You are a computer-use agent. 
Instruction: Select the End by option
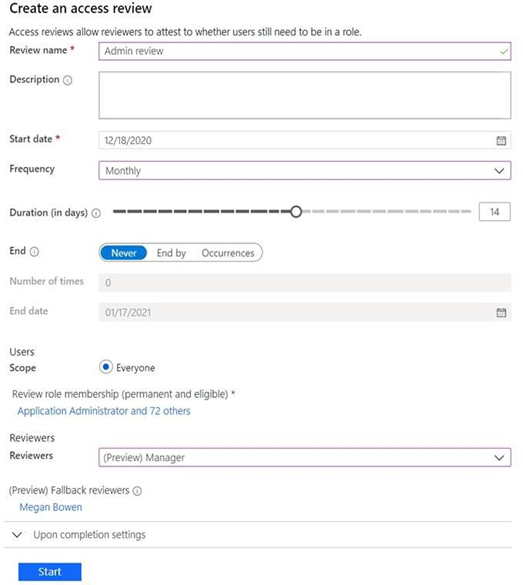pos(171,253)
